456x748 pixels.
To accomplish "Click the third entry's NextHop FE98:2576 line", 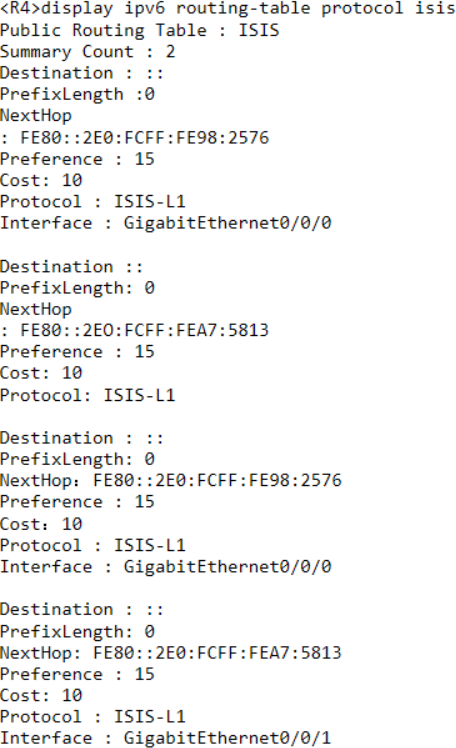I will pos(171,480).
